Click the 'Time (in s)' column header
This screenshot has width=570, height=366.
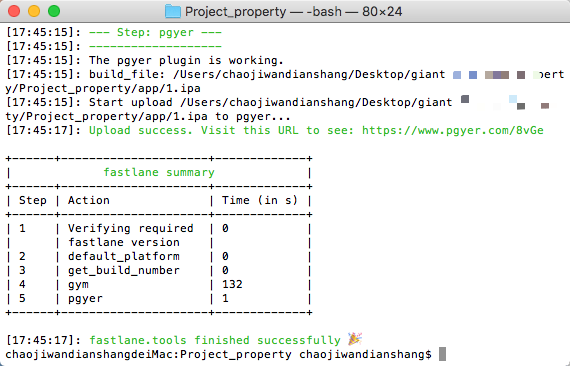tap(260, 200)
